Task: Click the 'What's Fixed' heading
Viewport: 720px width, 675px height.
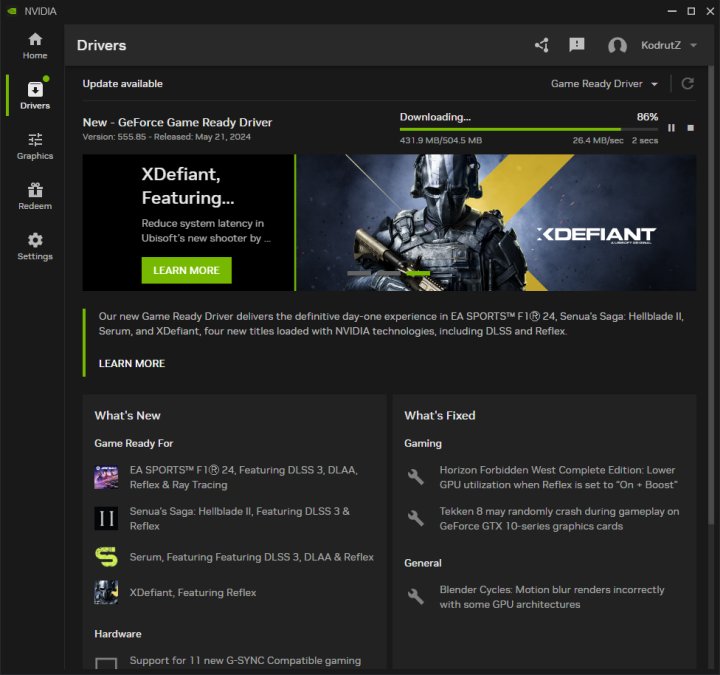Action: pyautogui.click(x=439, y=416)
